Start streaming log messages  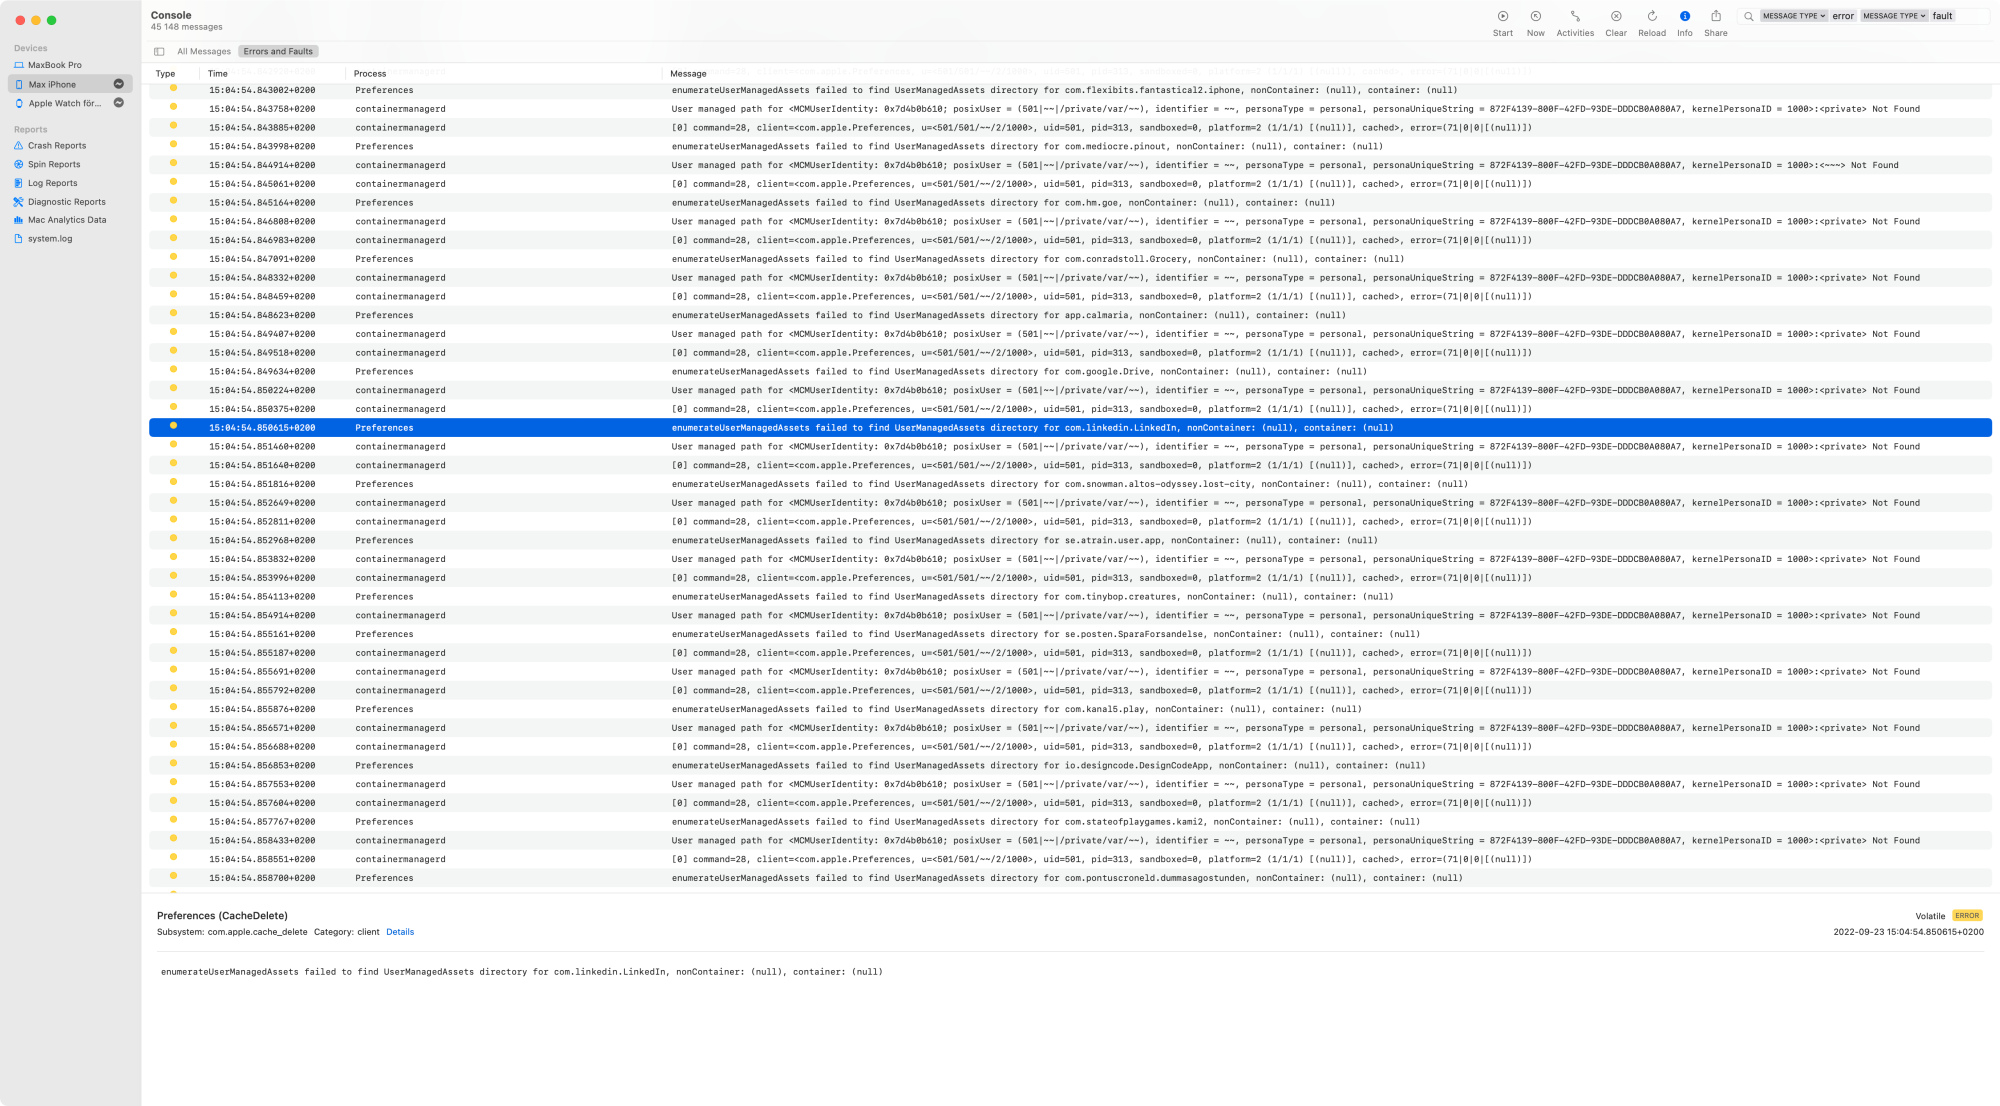1502,17
